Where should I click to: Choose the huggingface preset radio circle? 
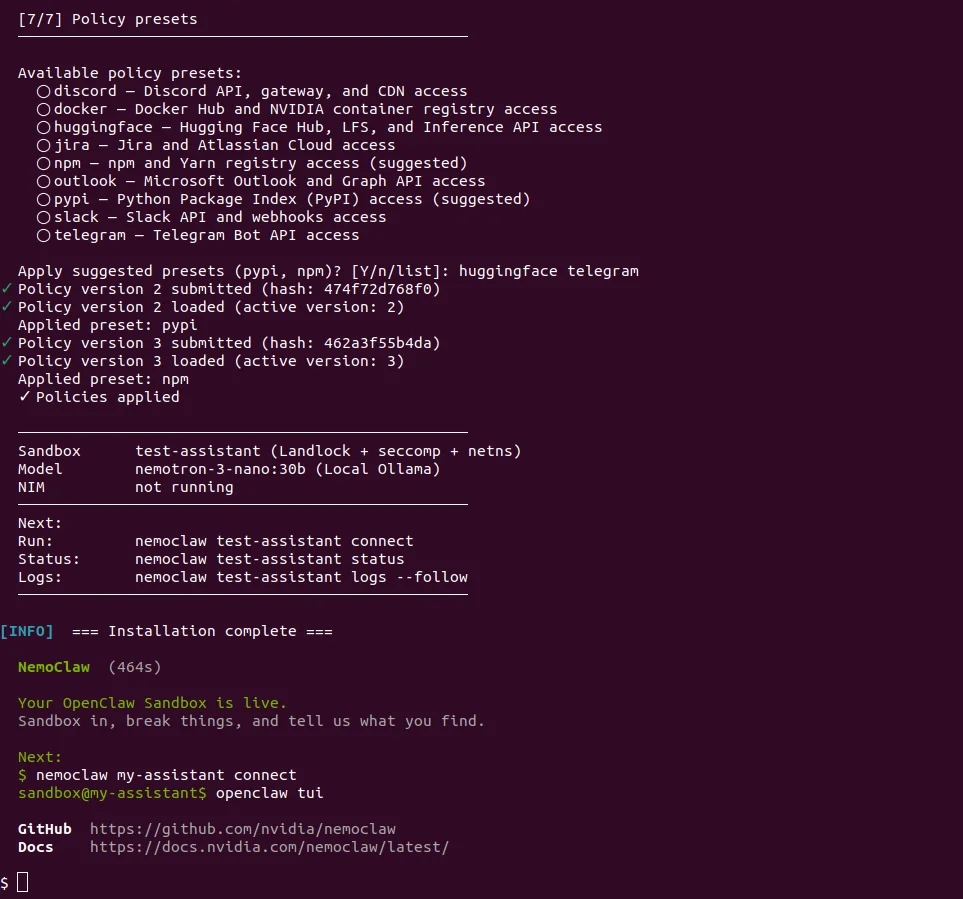[x=44, y=127]
